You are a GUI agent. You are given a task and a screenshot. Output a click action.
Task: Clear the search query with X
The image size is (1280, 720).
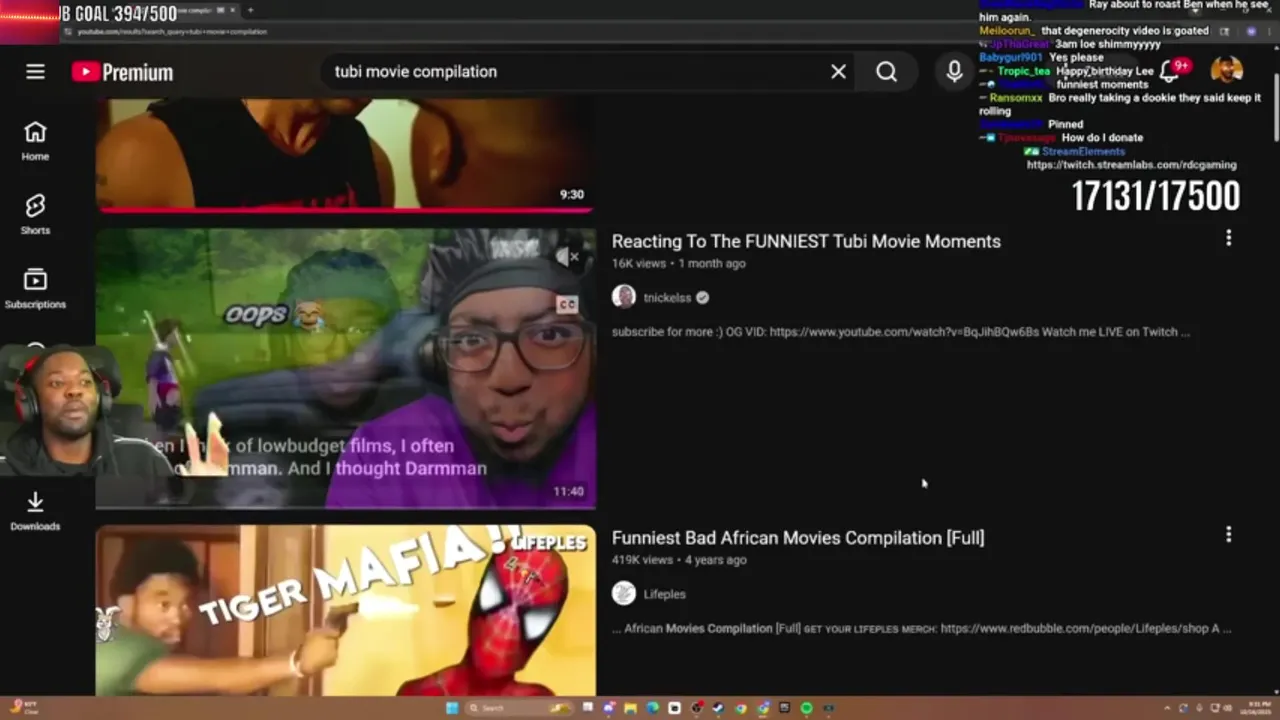pos(838,72)
